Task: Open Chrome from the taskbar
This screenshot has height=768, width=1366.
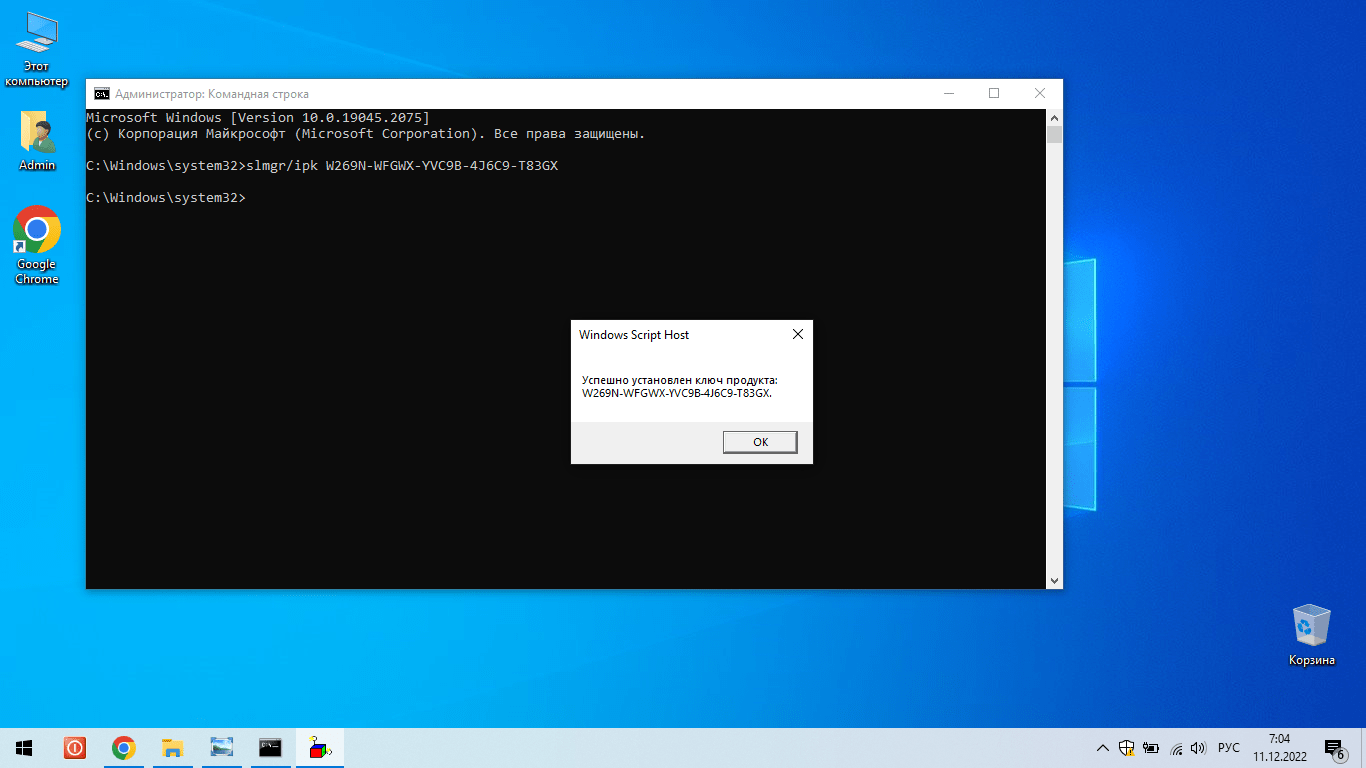Action: 124,748
